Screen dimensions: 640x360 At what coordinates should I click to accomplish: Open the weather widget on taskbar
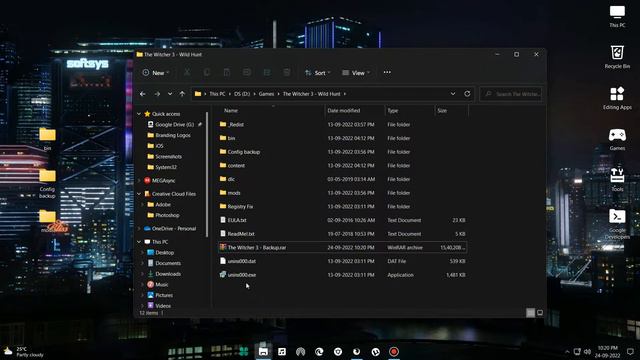pyautogui.click(x=23, y=352)
